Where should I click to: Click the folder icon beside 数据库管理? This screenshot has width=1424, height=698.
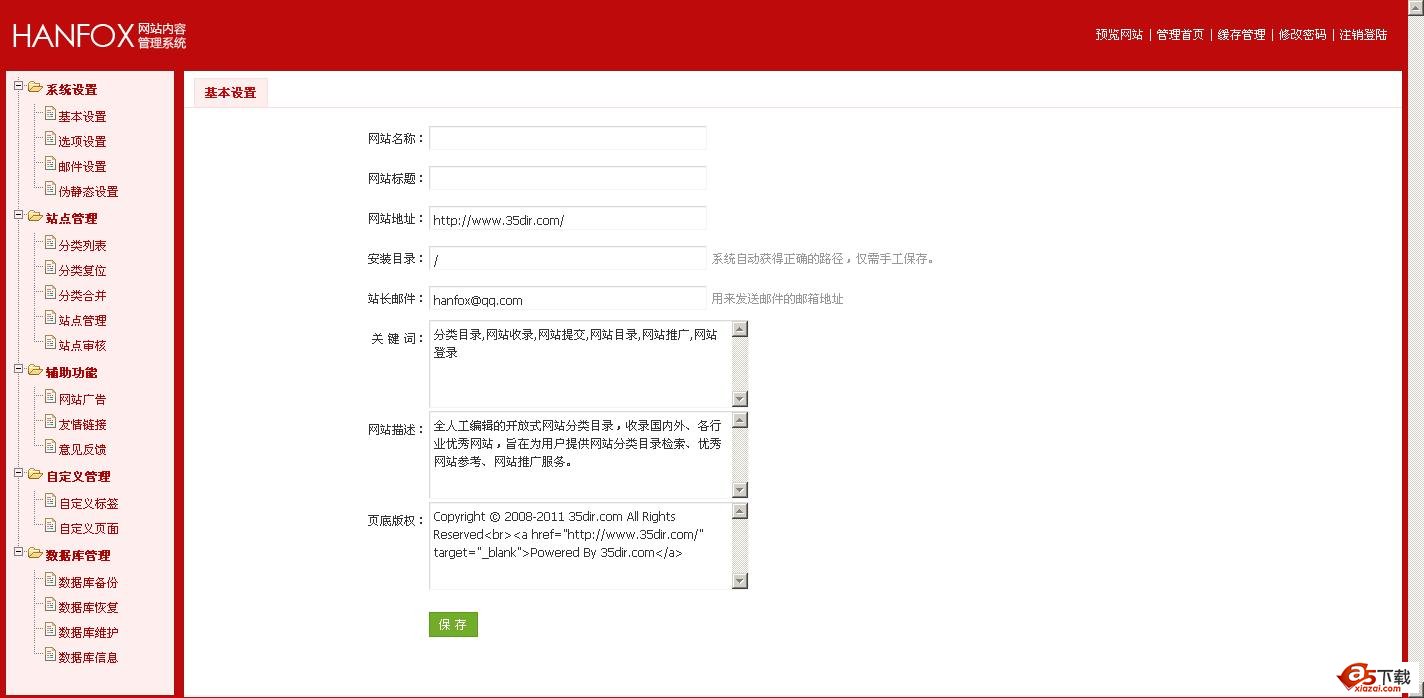pyautogui.click(x=35, y=553)
